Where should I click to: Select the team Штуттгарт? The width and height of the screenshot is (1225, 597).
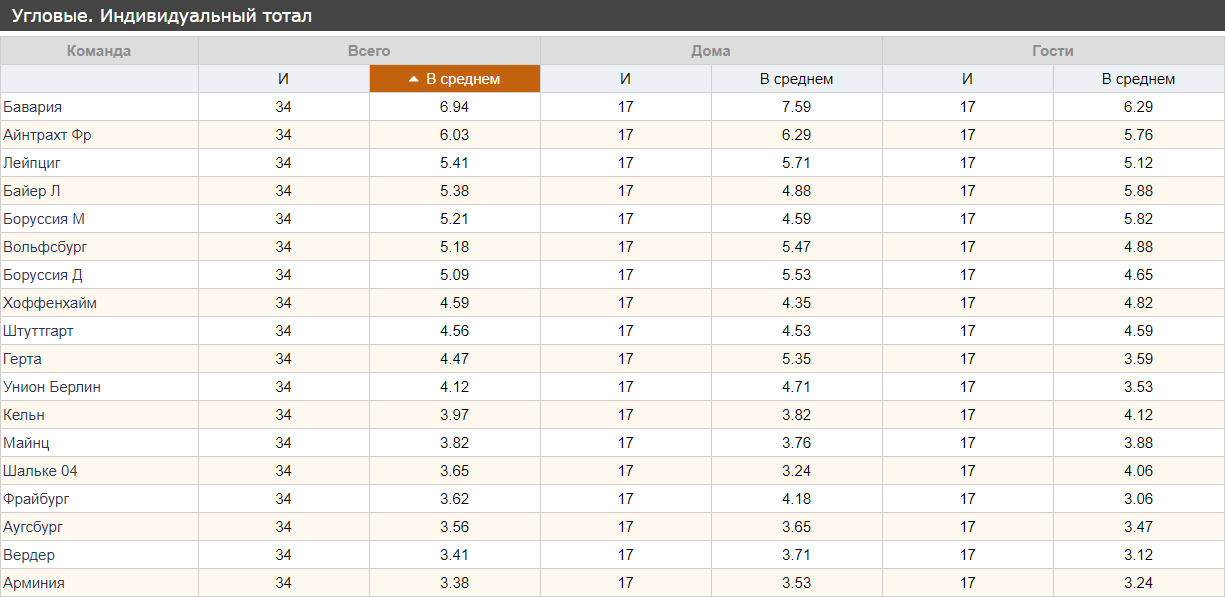click(38, 331)
